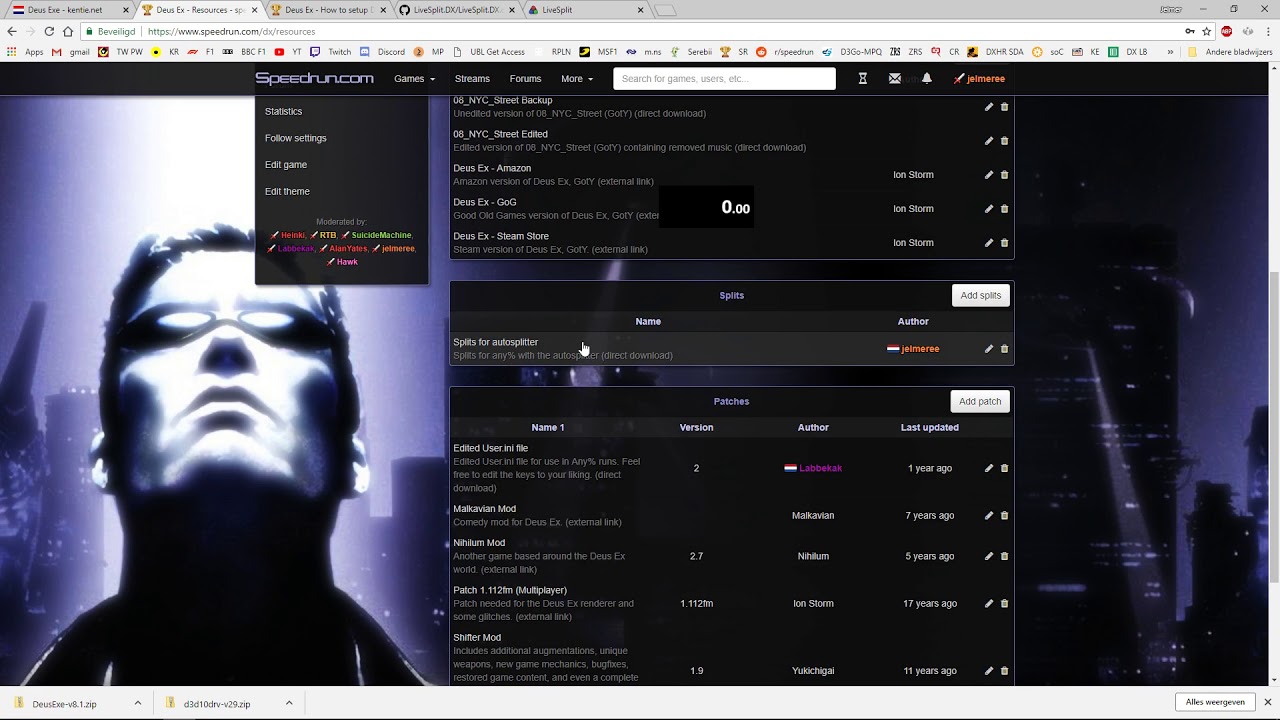Open the Forums menu item
Screen dimensions: 1280x720
(525, 79)
